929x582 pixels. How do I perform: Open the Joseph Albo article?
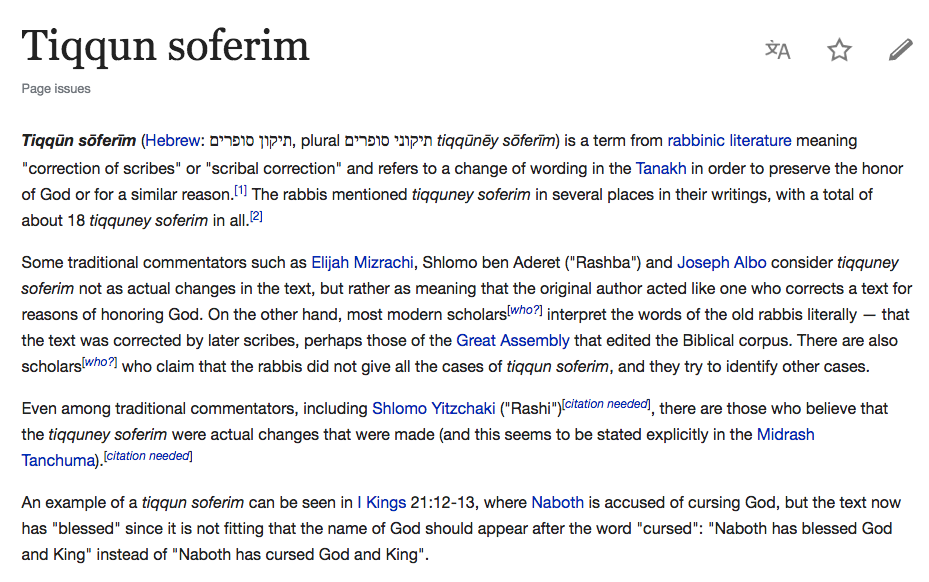pos(722,263)
